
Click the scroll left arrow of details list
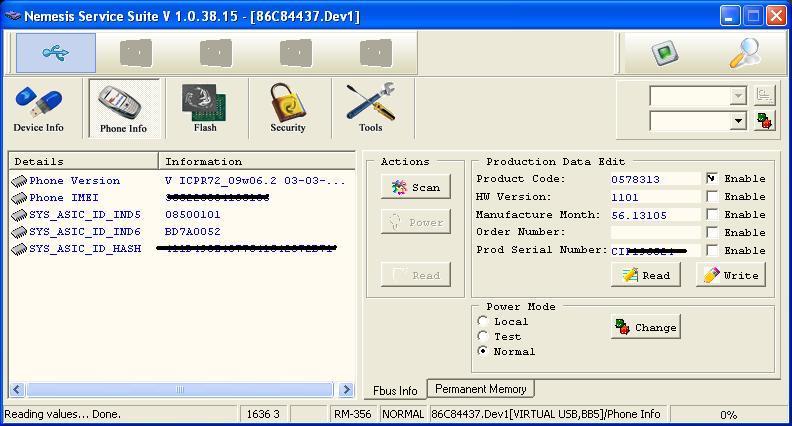[17, 389]
